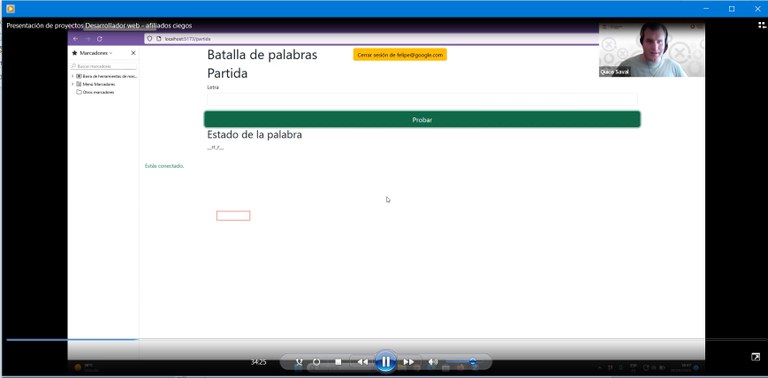Expand Barra de herramientas bookmarks folder
This screenshot has width=768, height=378.
[72, 76]
